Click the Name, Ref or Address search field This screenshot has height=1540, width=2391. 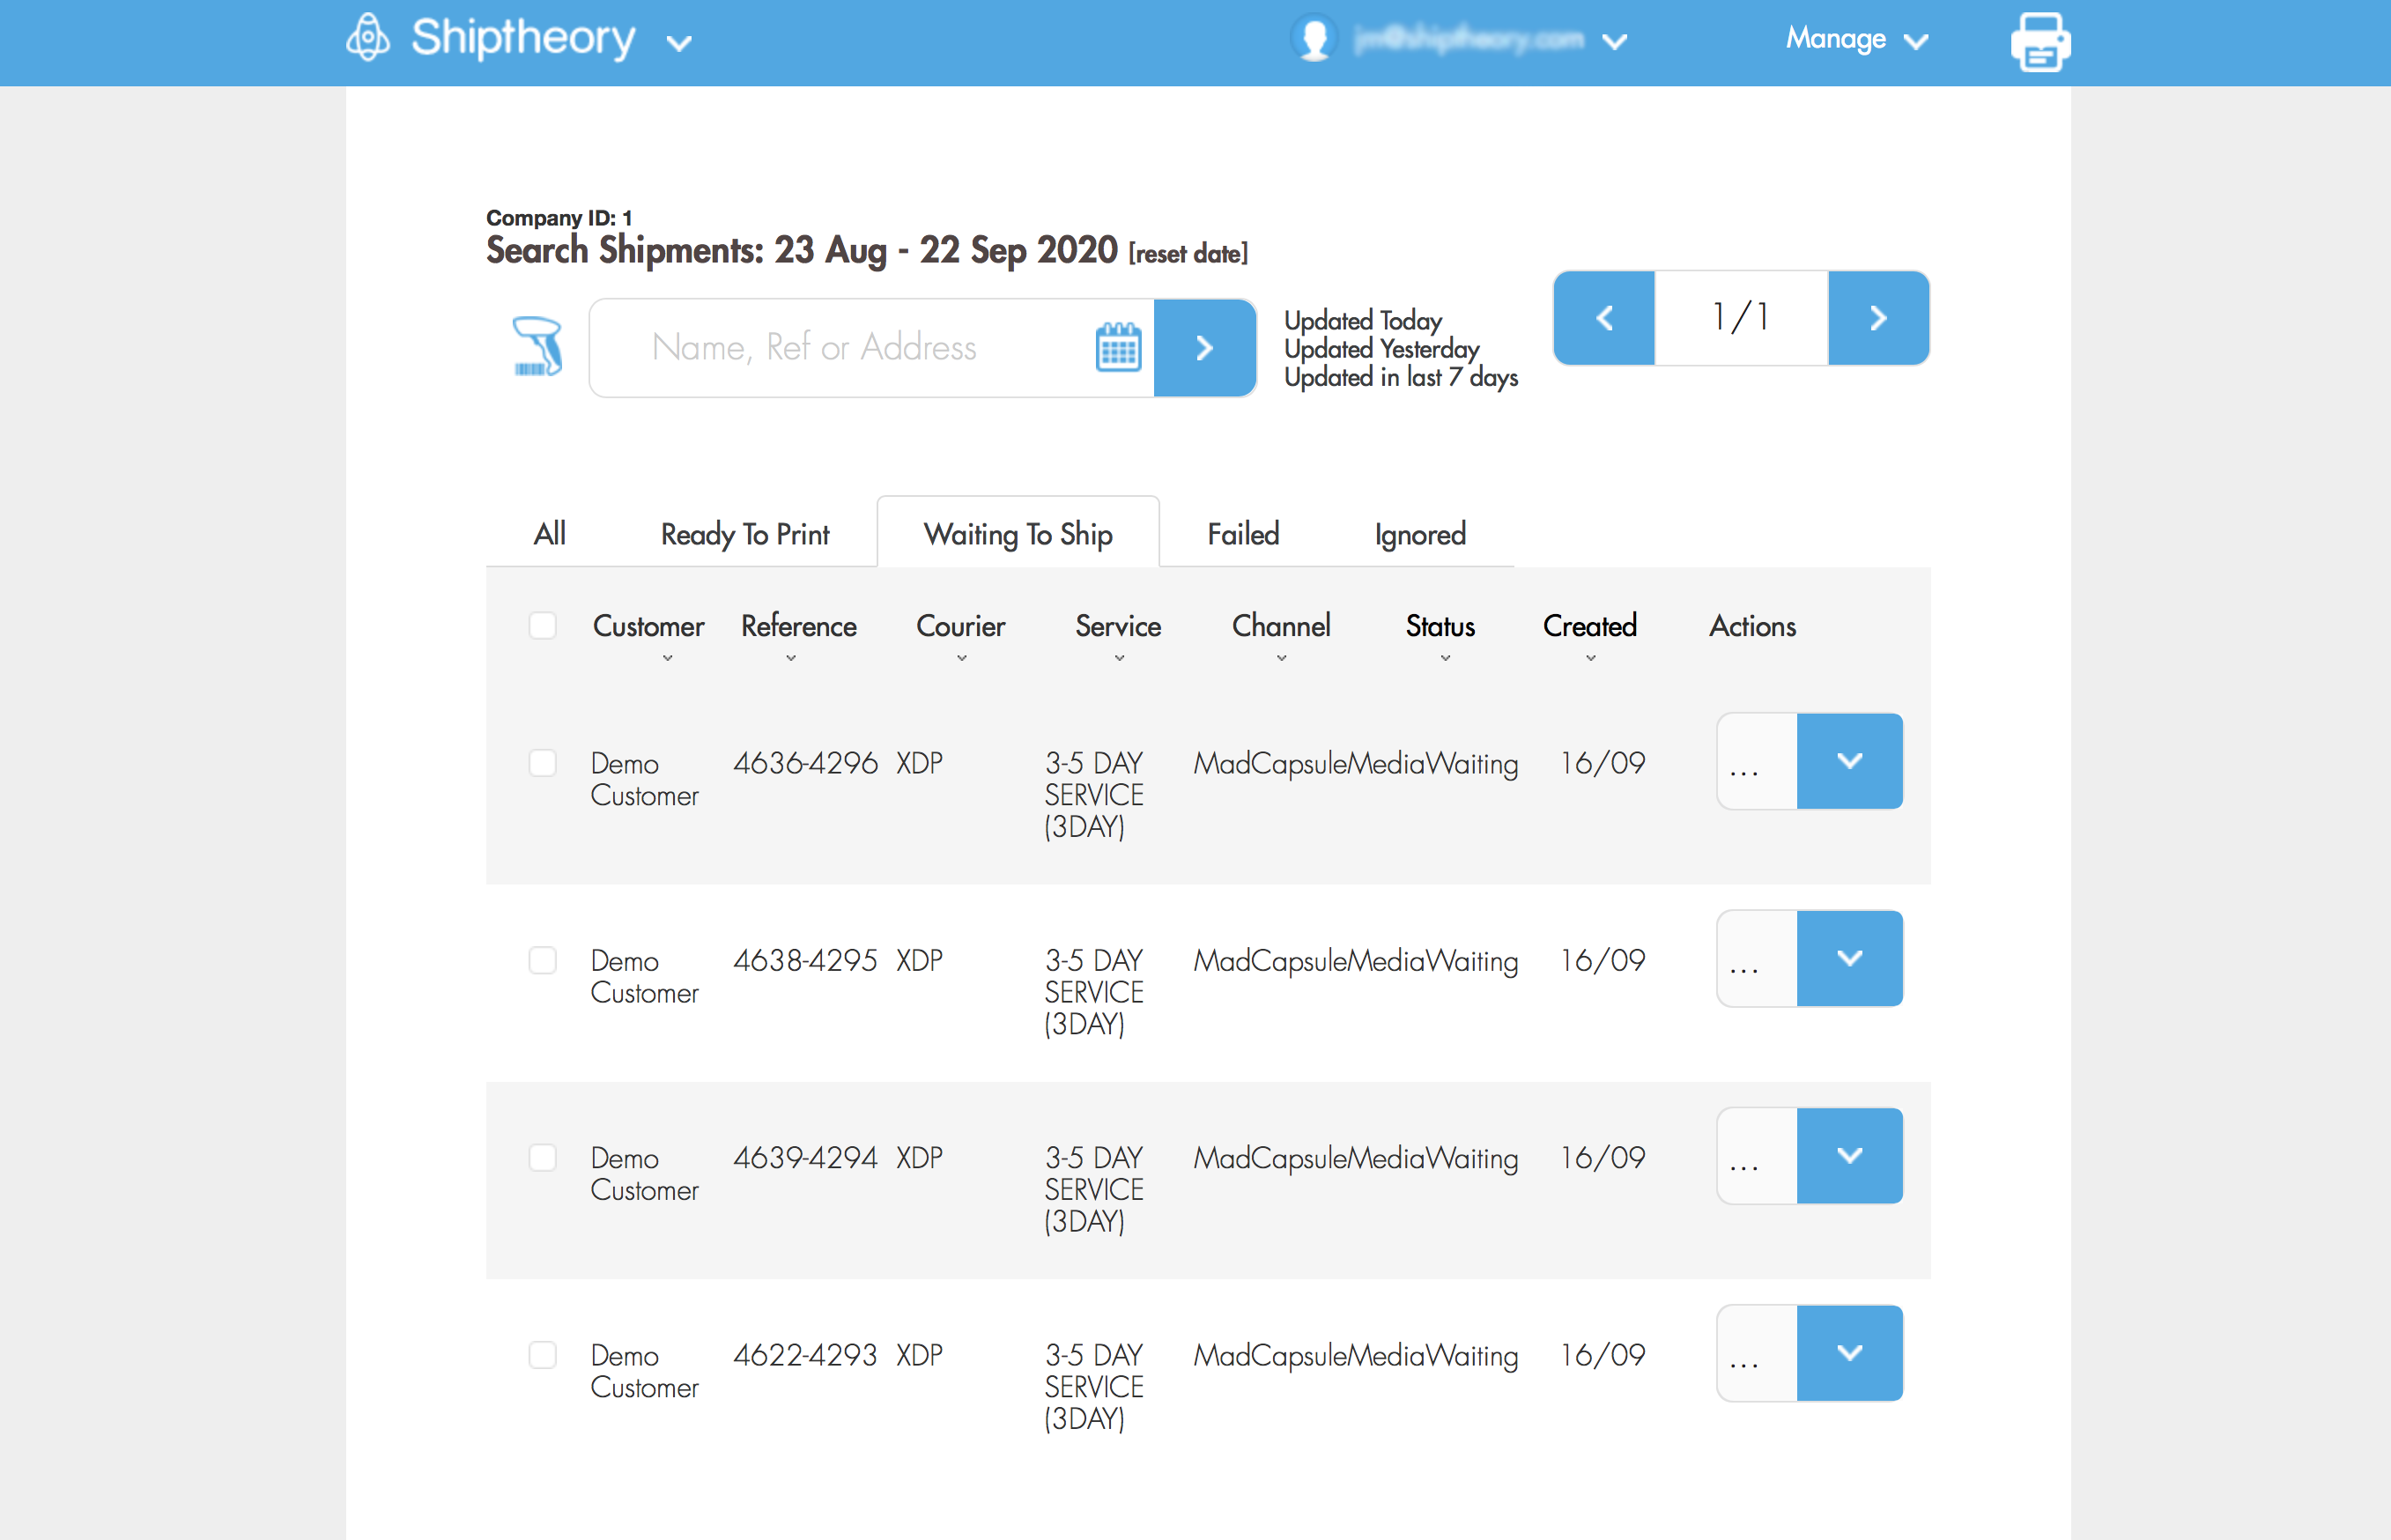coord(850,347)
